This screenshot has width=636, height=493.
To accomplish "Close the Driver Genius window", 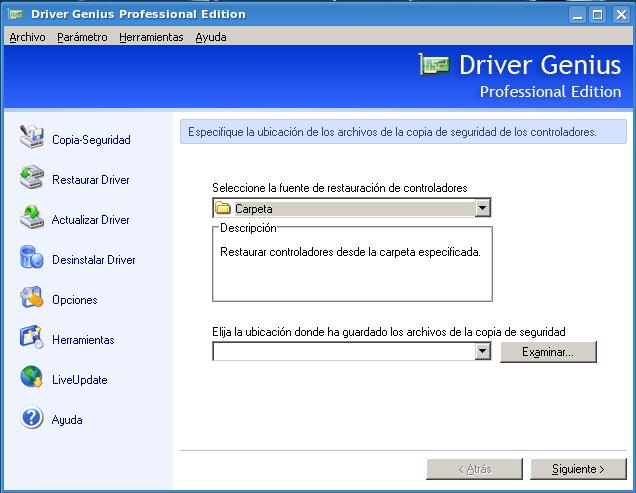I will pyautogui.click(x=621, y=15).
